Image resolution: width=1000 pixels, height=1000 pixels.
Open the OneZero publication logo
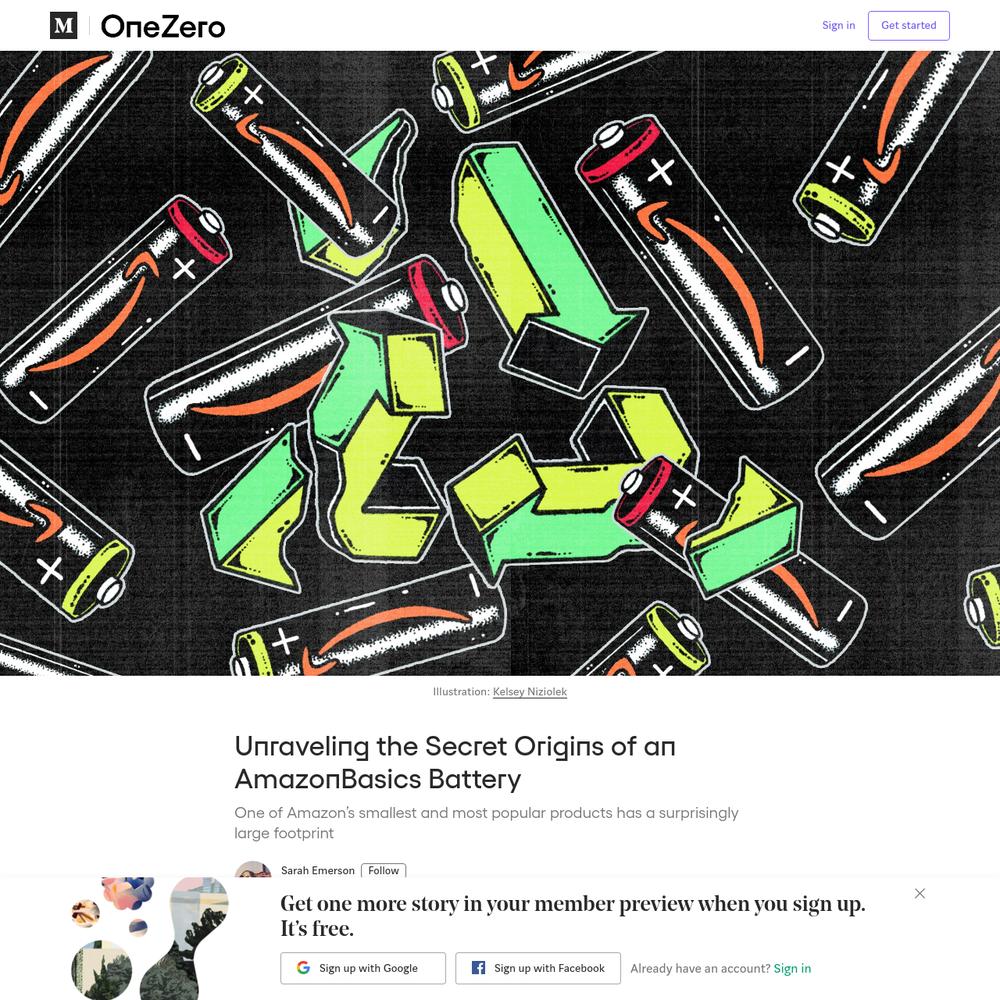163,26
